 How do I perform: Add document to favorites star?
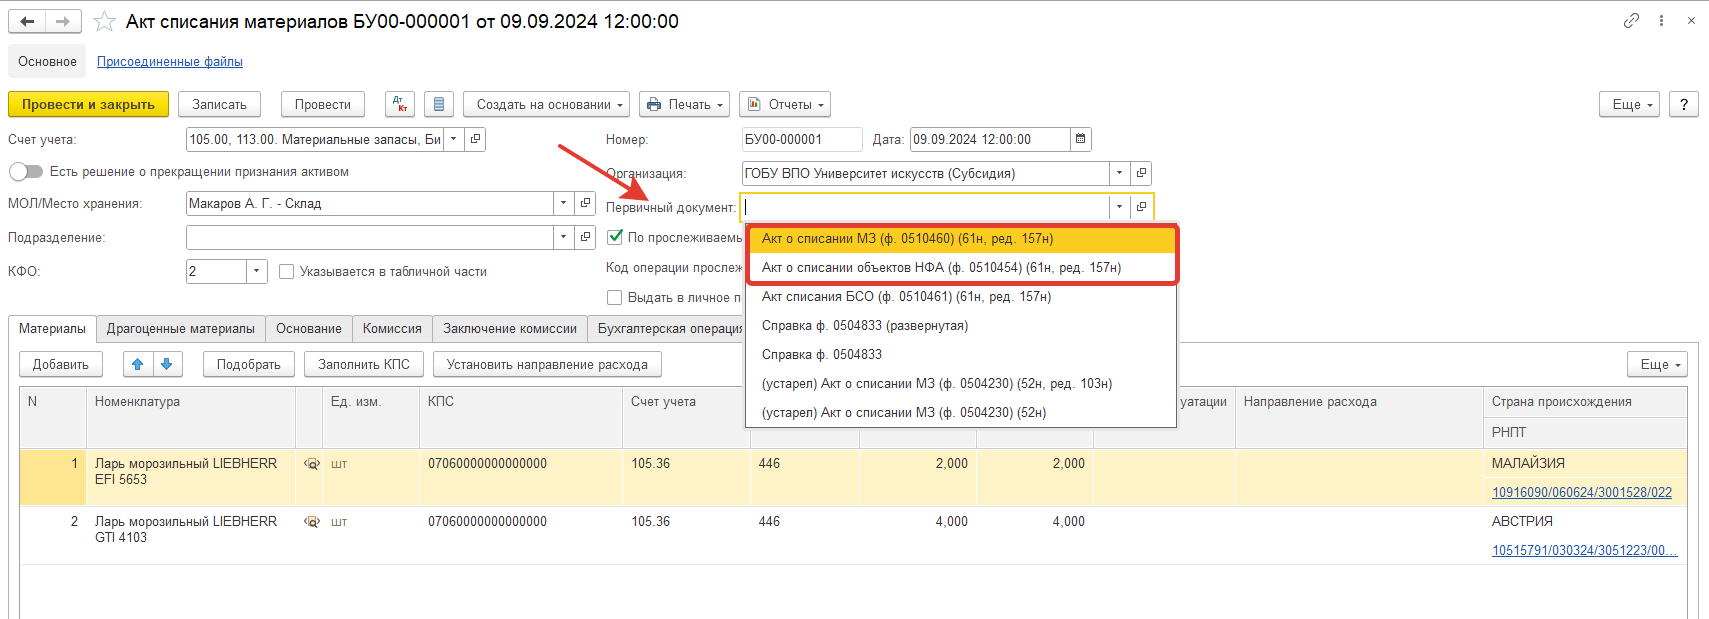coord(104,21)
